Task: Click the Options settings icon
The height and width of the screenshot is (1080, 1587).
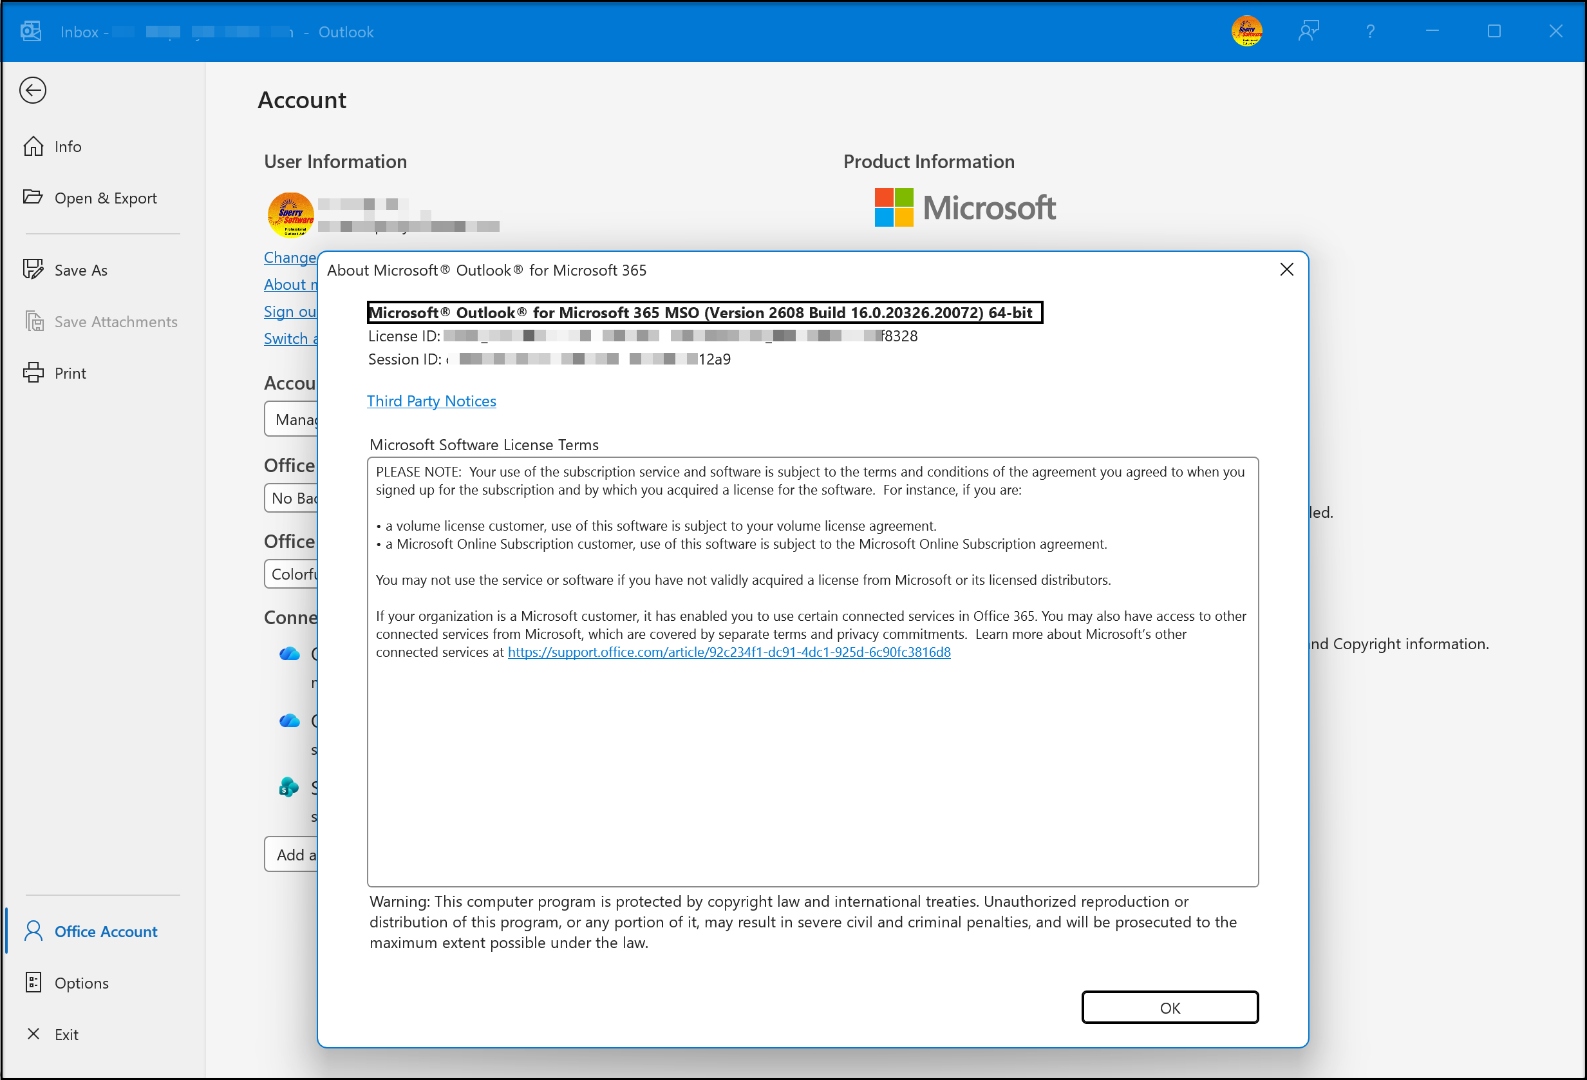Action: (x=33, y=982)
